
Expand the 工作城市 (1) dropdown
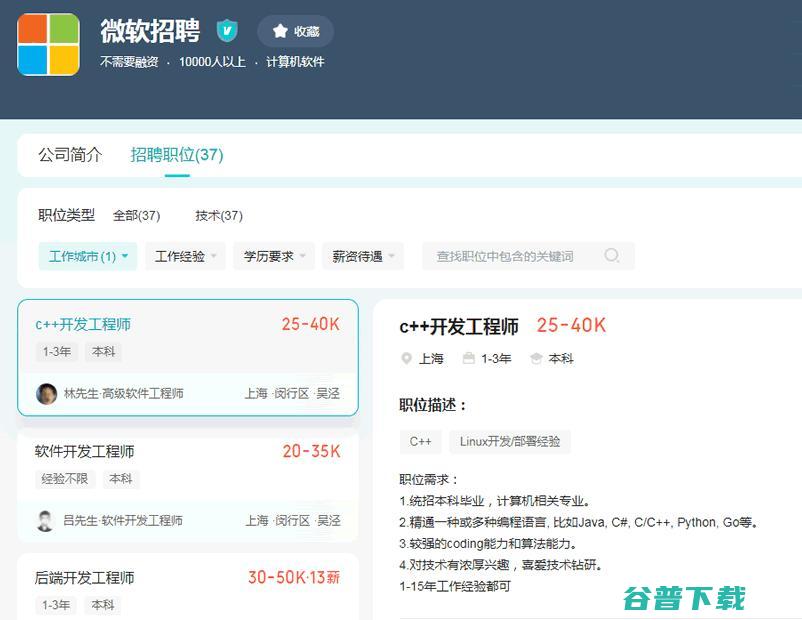tap(88, 256)
